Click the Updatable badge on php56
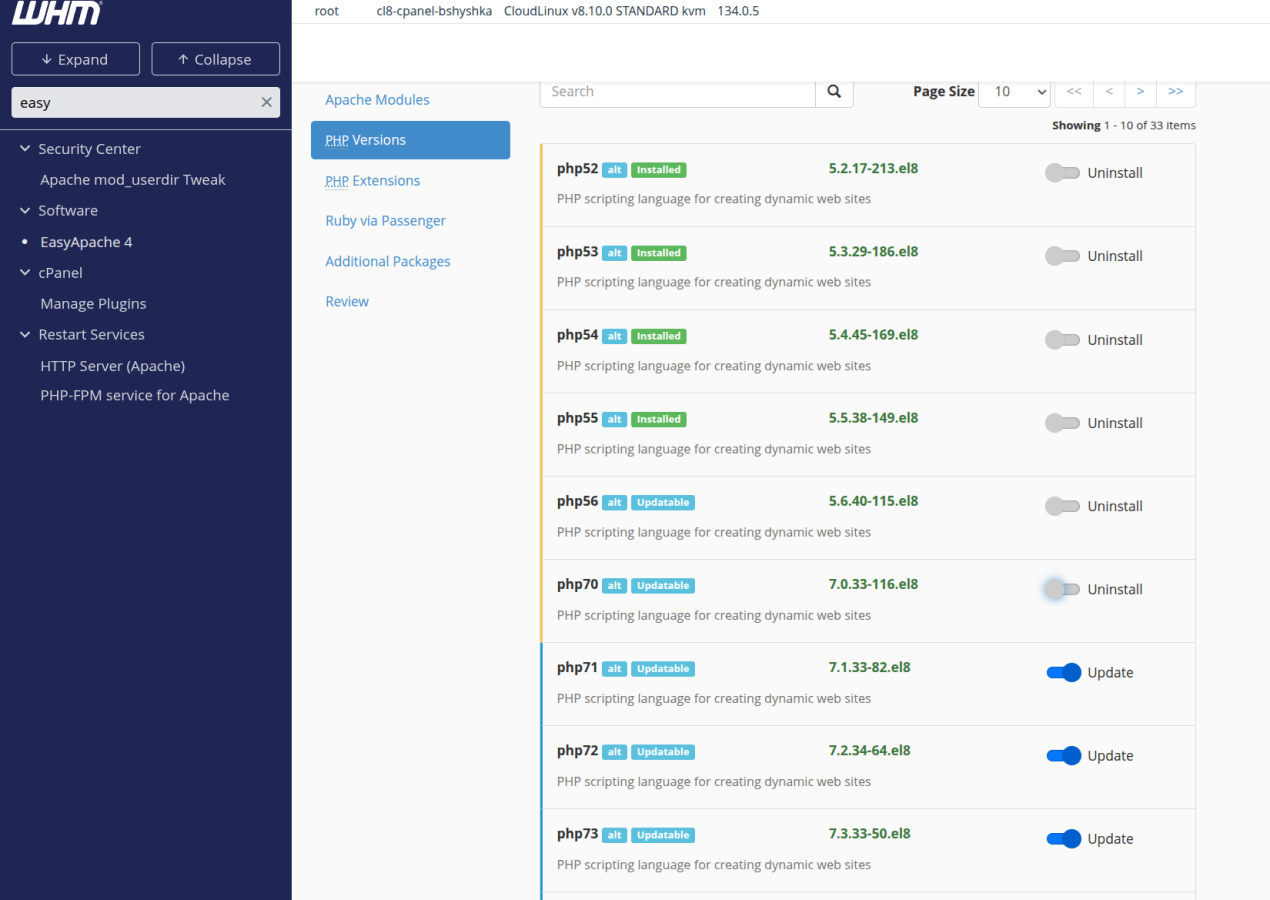This screenshot has width=1270, height=900. click(x=662, y=503)
